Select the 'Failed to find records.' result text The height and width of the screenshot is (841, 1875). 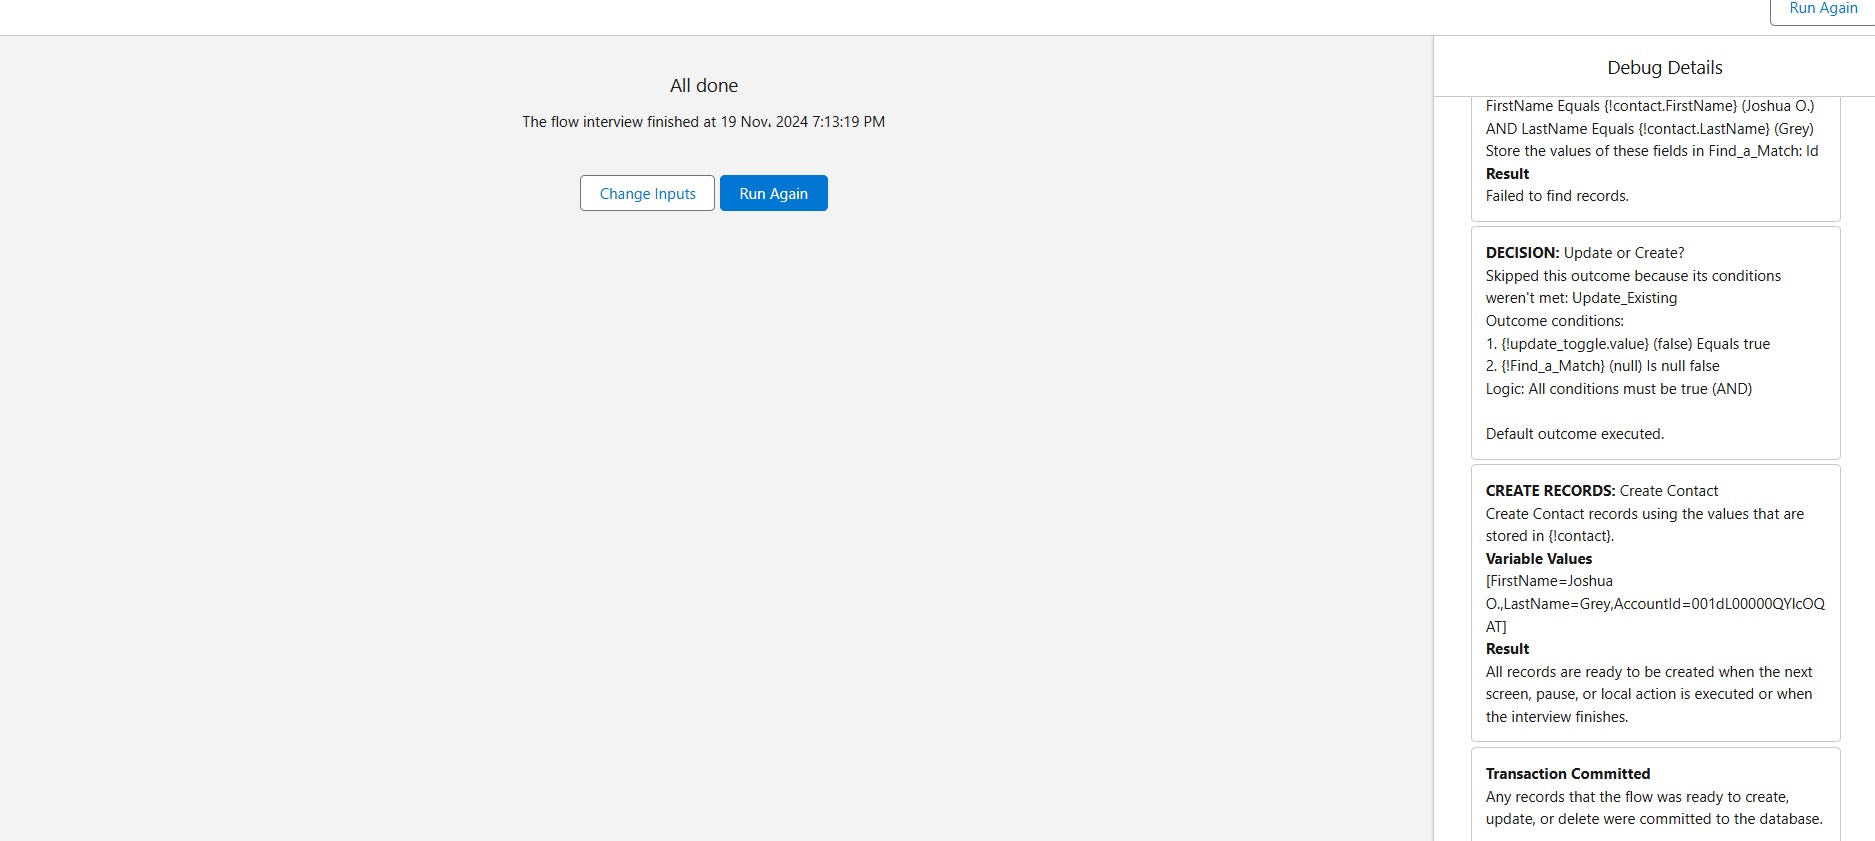point(1557,196)
